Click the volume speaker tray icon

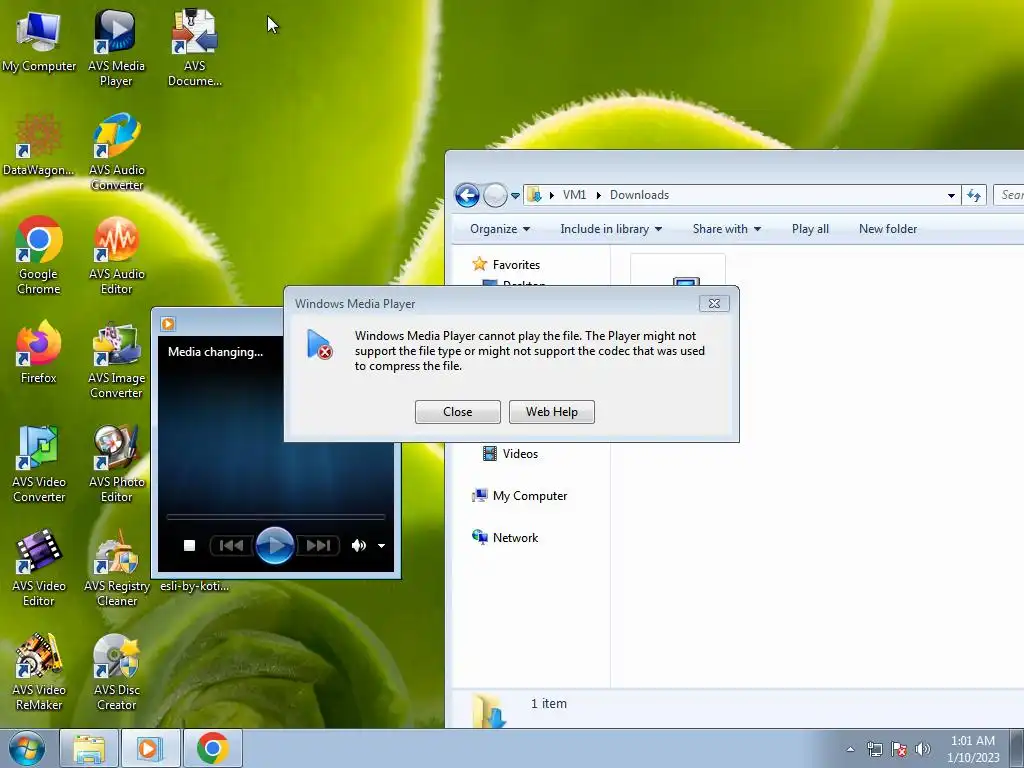click(922, 749)
